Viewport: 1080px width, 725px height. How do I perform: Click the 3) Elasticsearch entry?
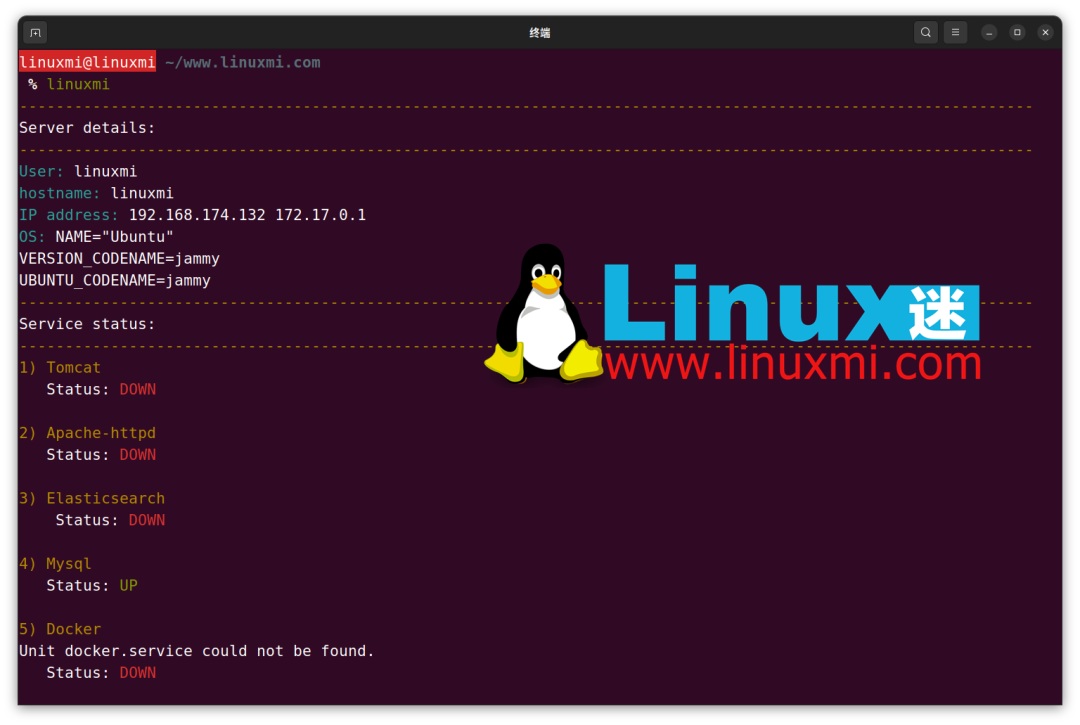click(x=92, y=498)
